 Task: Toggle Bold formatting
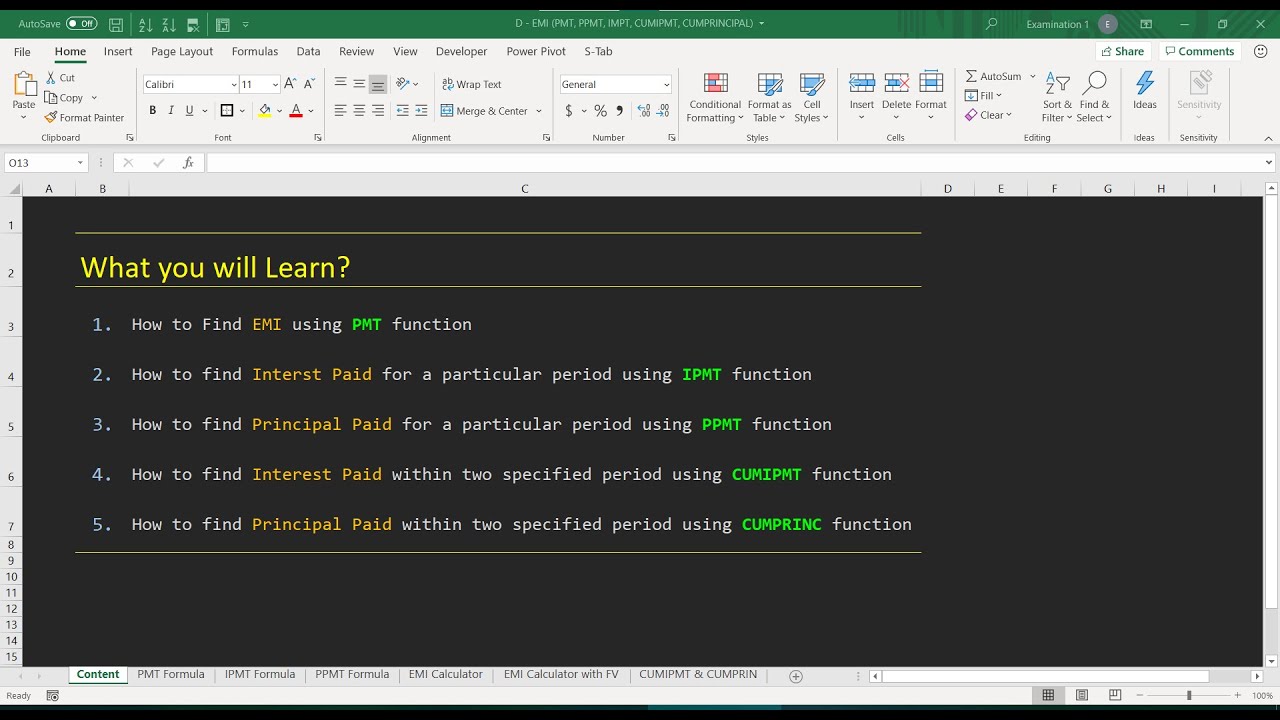152,111
